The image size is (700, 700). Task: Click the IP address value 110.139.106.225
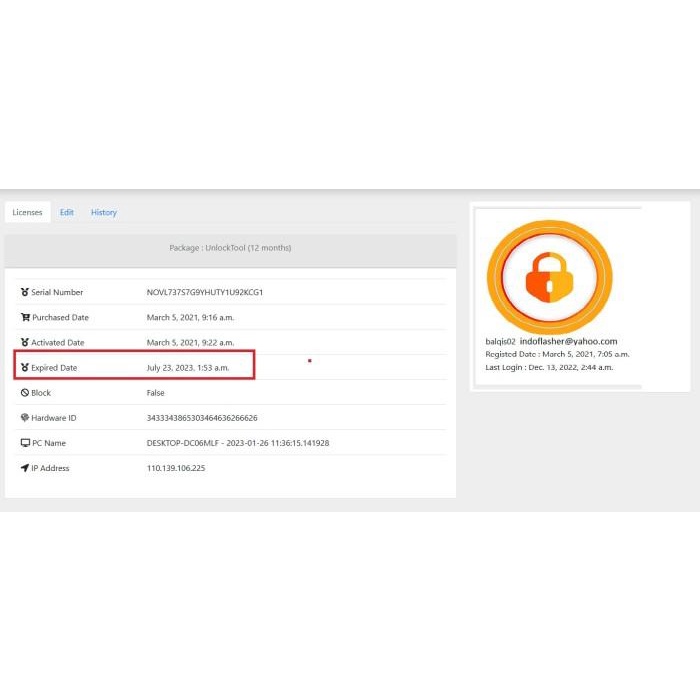[x=175, y=468]
